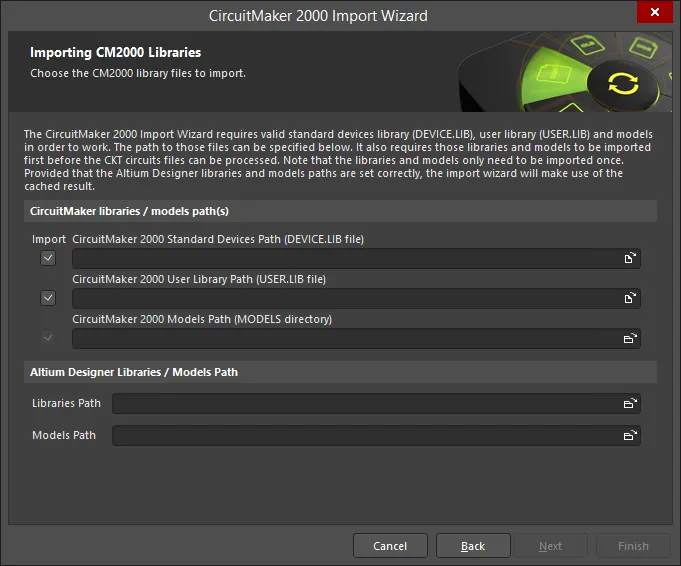The image size is (681, 566).
Task: Click the 'Libraries Path' label
Action: click(66, 403)
